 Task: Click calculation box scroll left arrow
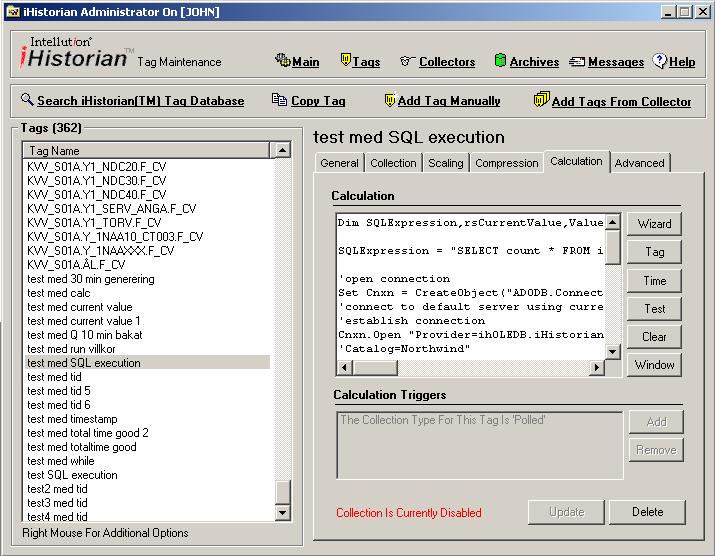coord(345,367)
